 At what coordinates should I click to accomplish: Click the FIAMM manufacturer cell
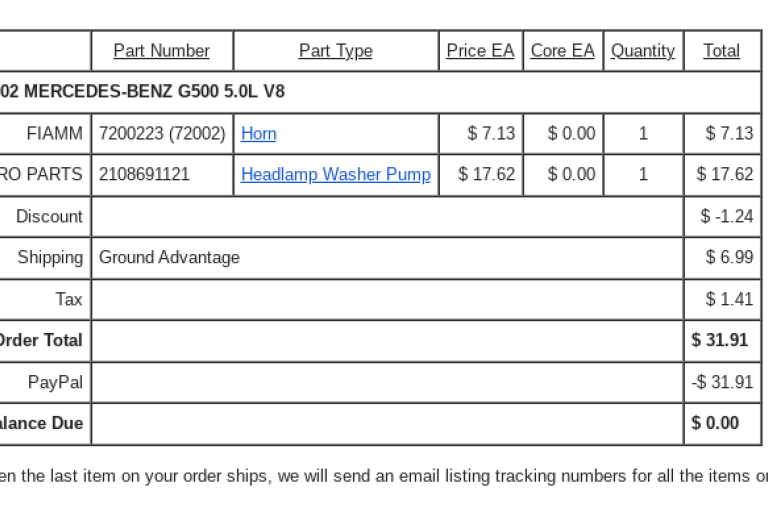[x=55, y=134]
